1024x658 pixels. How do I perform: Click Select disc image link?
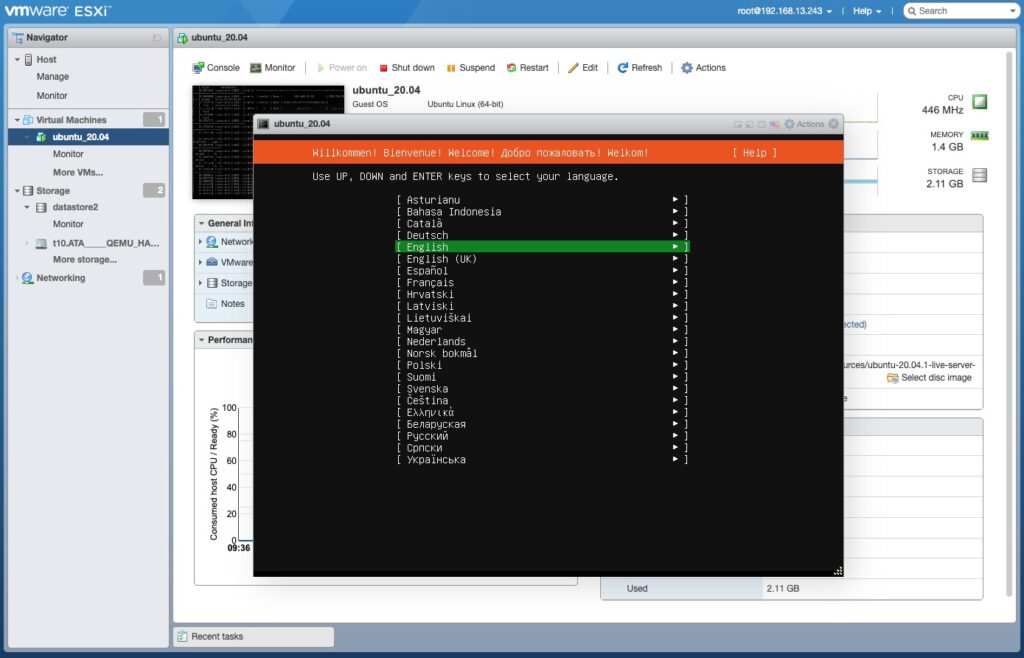pyautogui.click(x=929, y=378)
